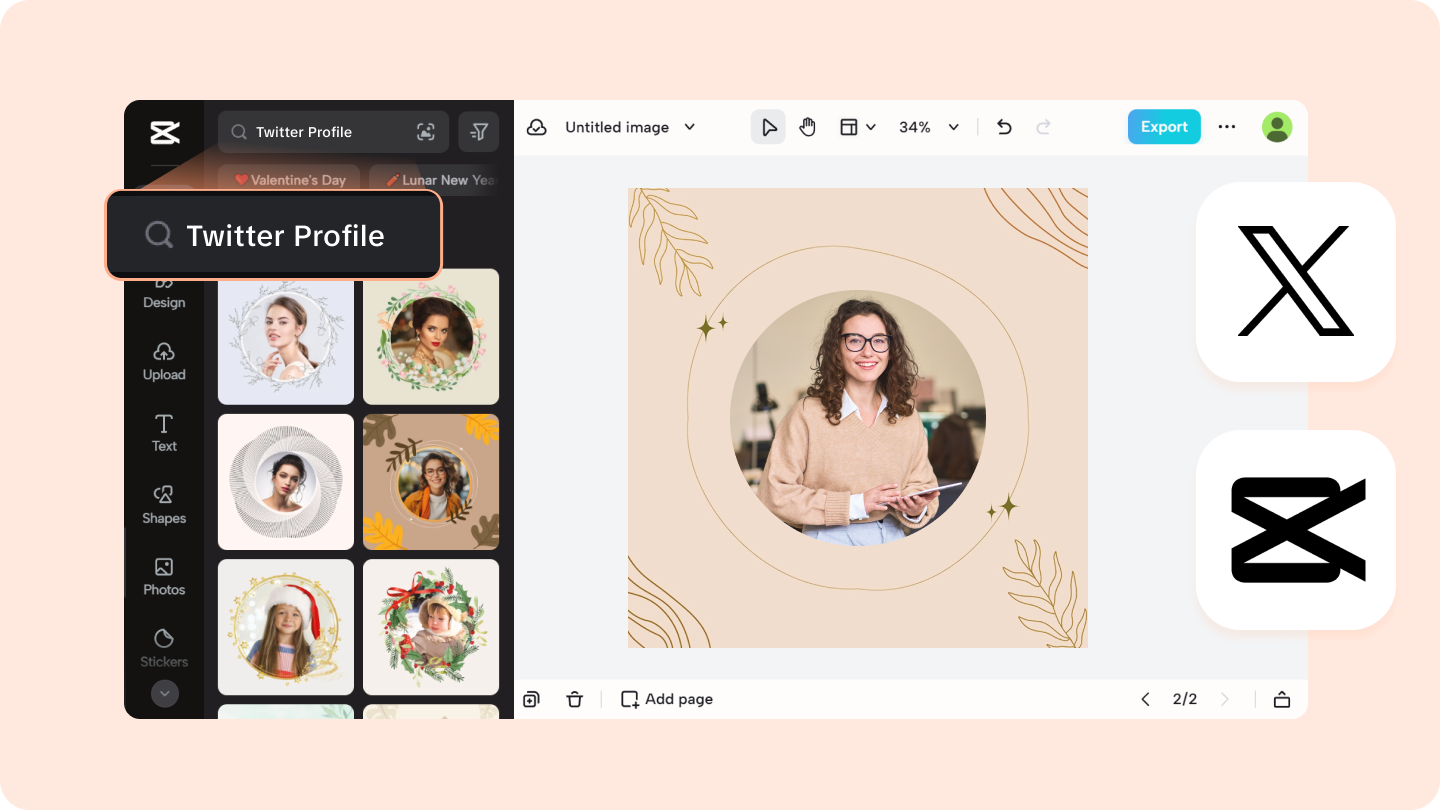
Task: Choose the pink floral wreath template
Action: coord(431,337)
